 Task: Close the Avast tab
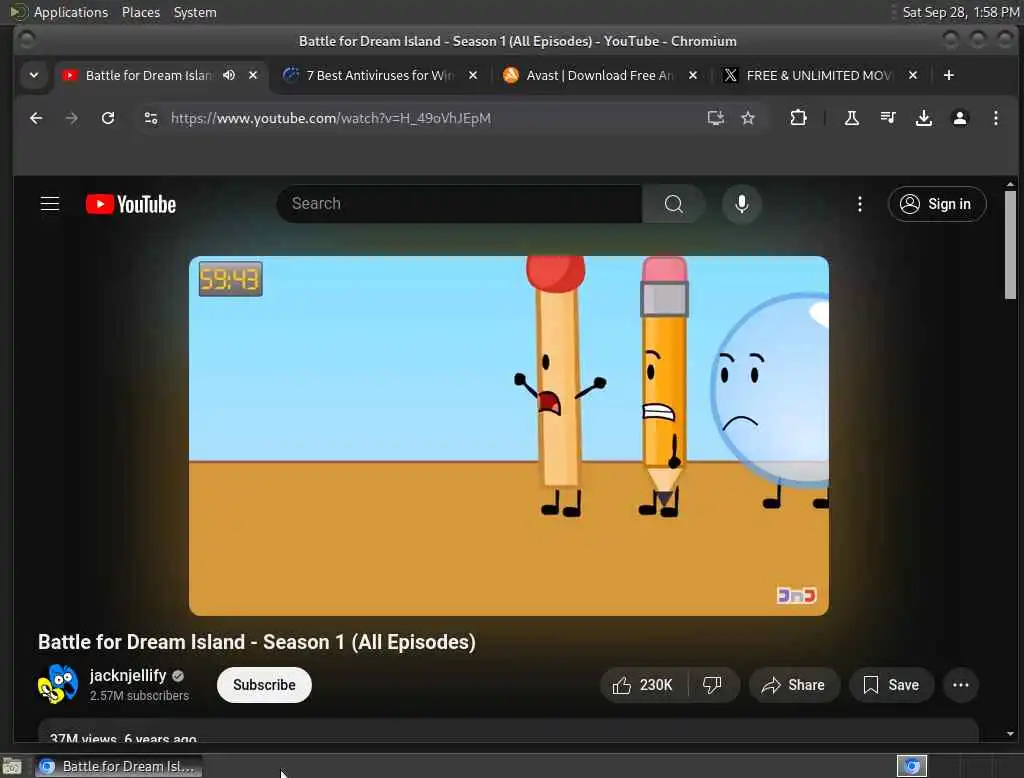point(693,75)
